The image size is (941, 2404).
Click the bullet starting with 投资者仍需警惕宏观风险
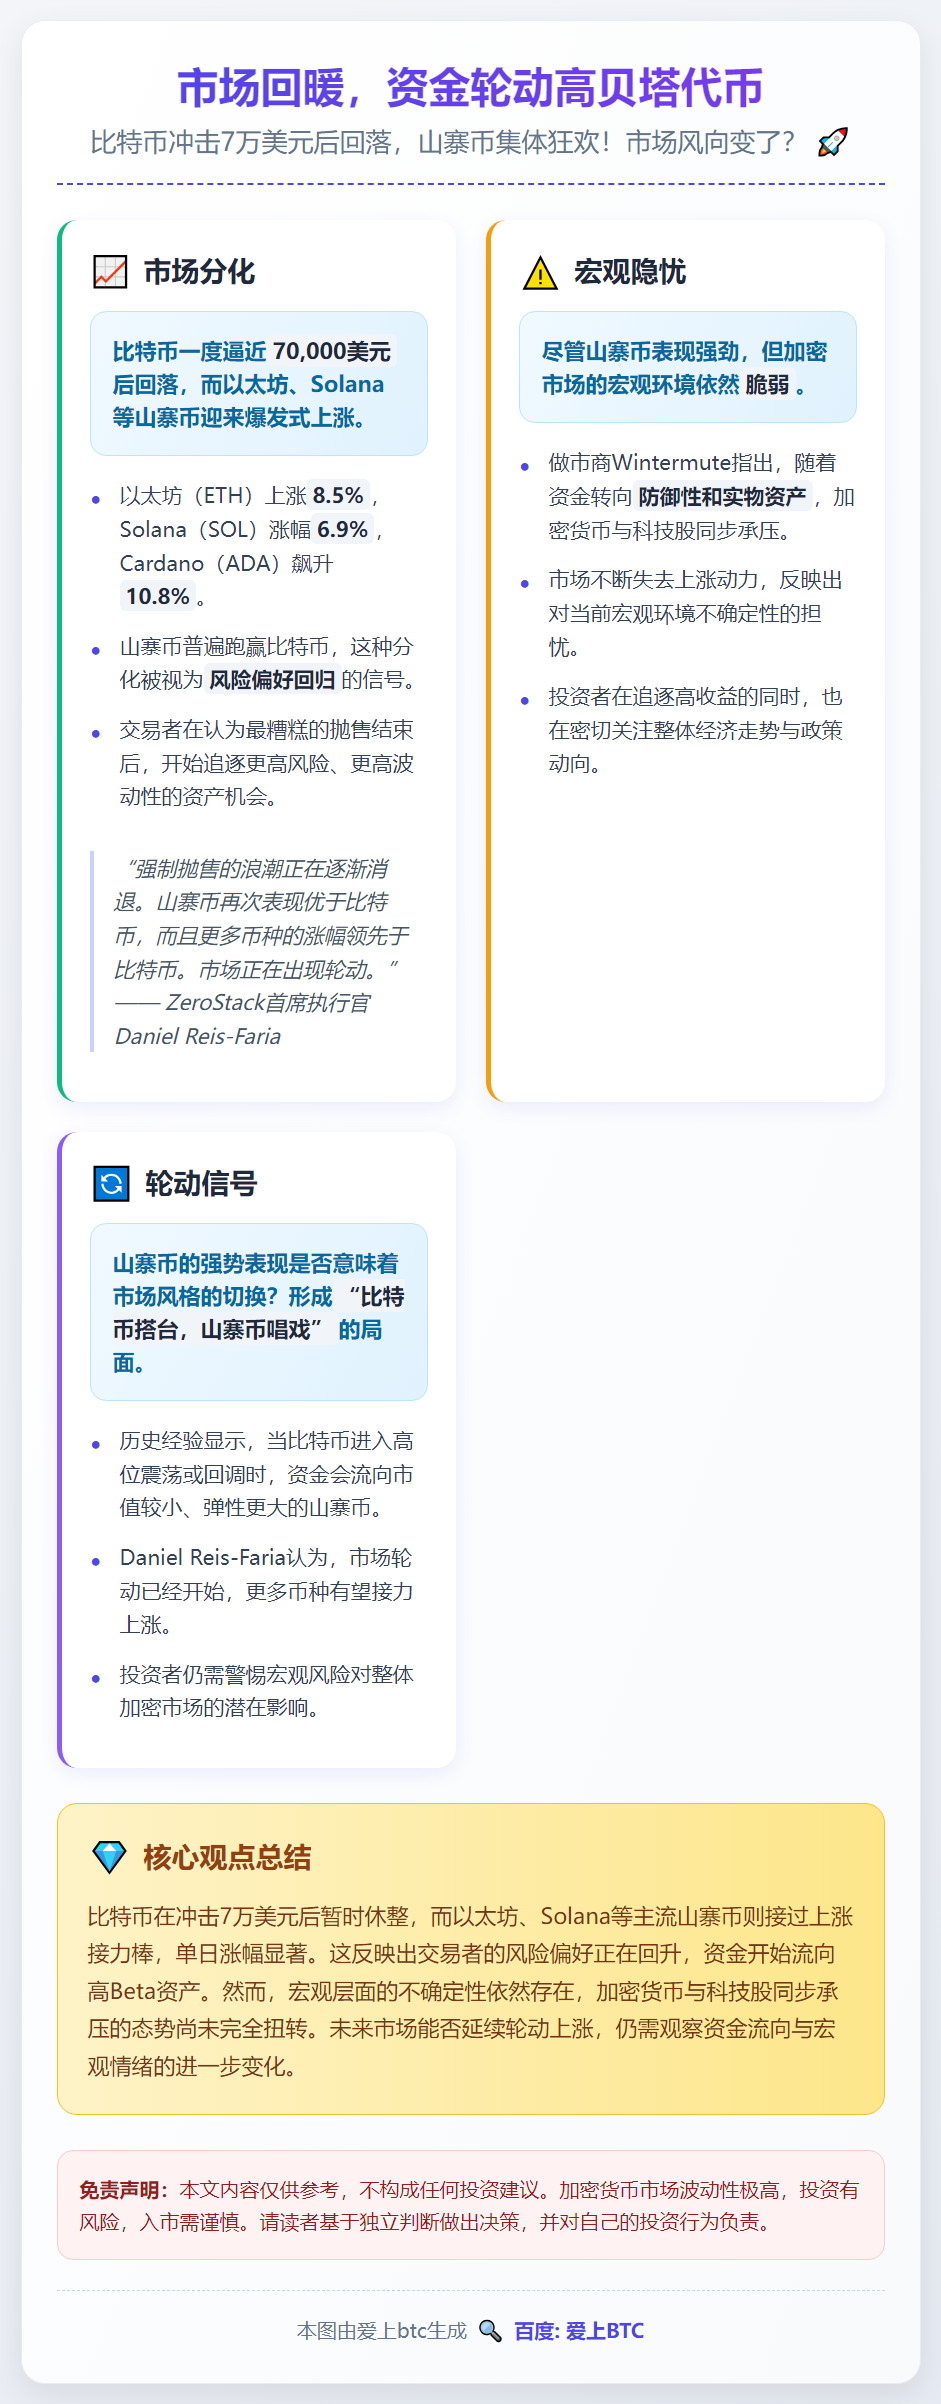267,1691
